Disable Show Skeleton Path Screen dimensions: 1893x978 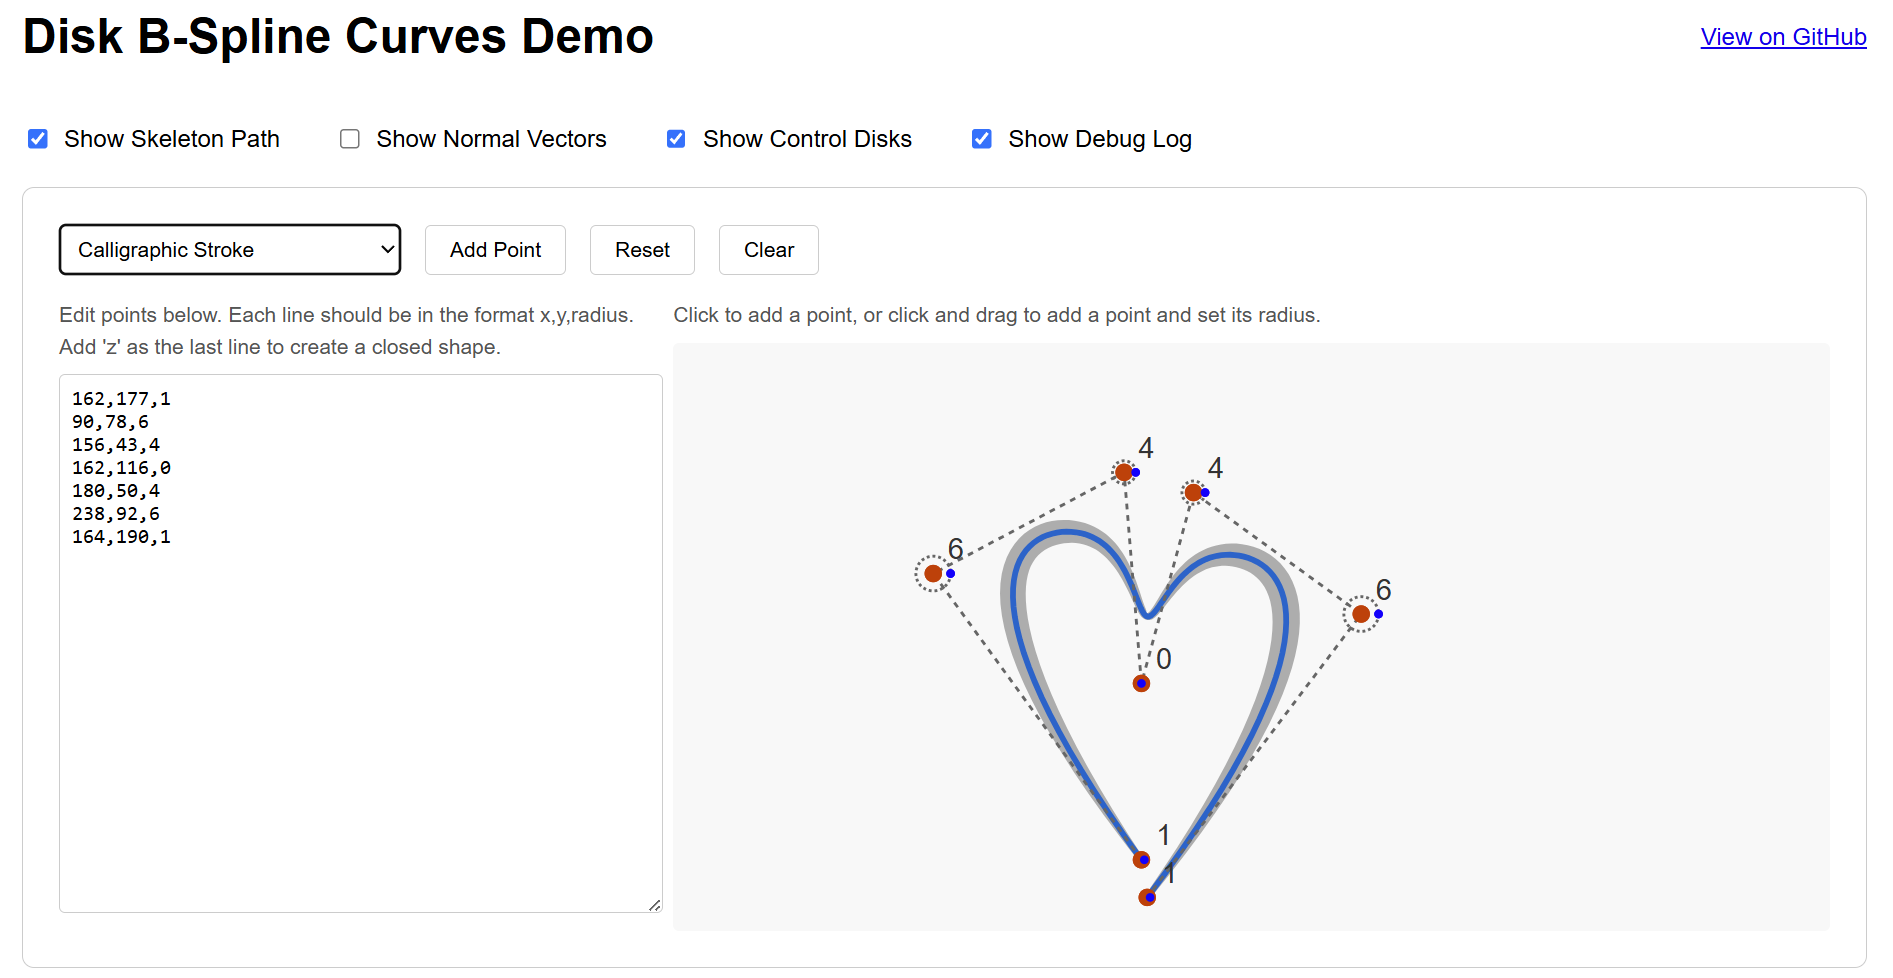point(37,139)
